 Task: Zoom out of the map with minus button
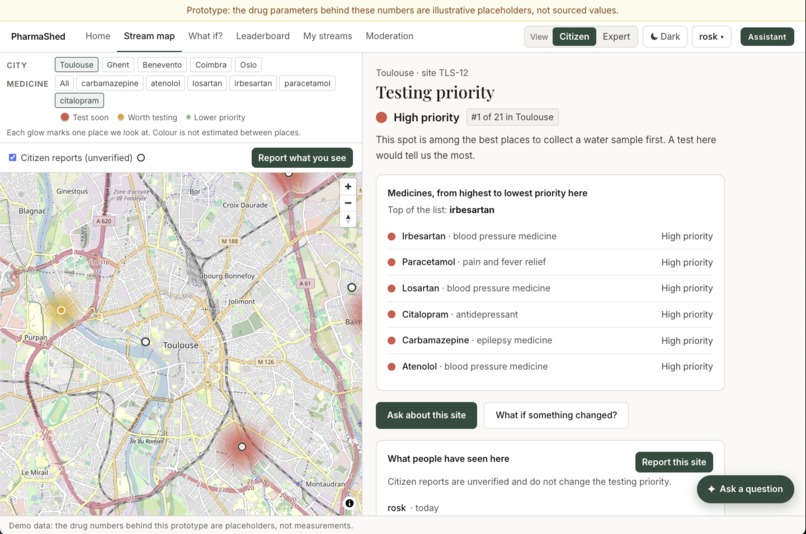(x=348, y=202)
